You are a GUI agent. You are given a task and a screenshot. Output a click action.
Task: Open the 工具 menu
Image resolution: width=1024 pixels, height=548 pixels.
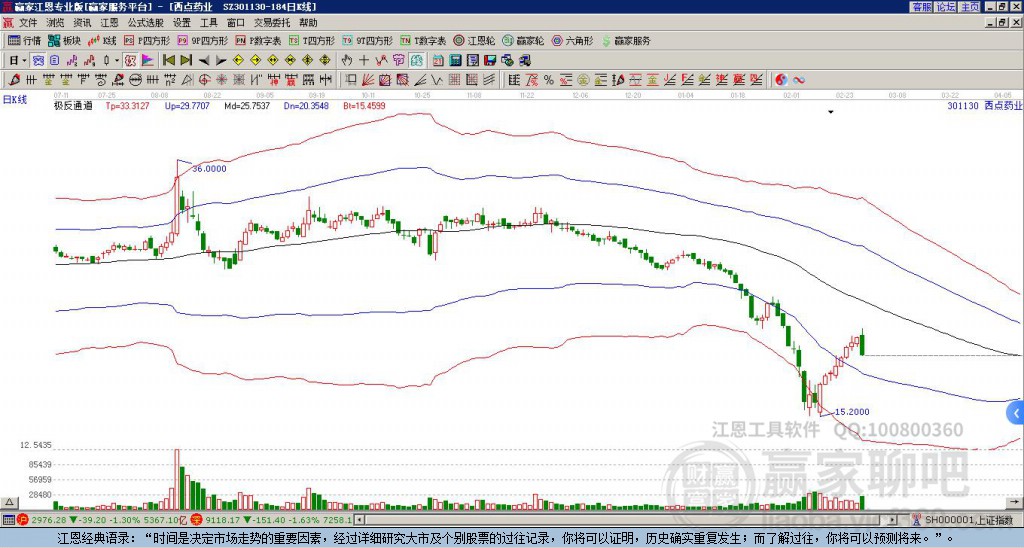pos(209,23)
